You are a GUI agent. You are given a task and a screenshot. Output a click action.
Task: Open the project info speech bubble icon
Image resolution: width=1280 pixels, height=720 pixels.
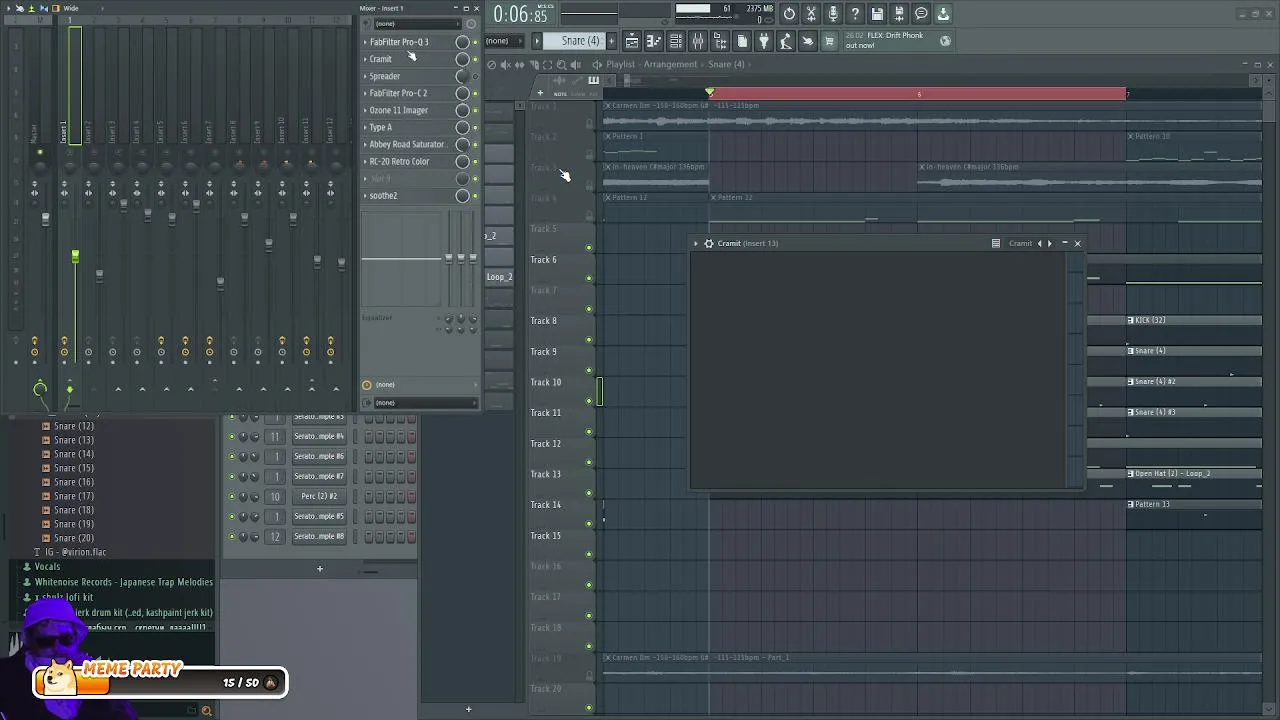point(921,14)
